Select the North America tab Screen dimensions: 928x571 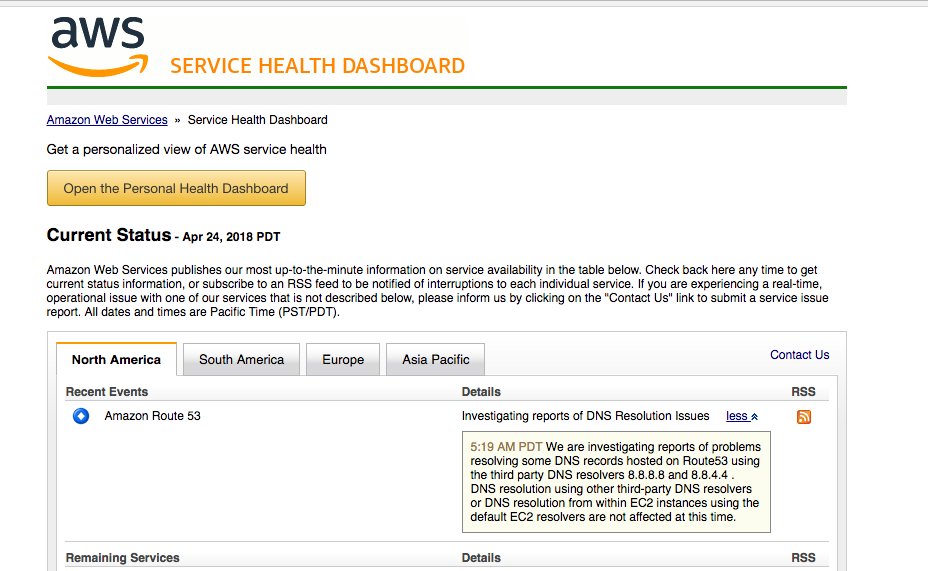pyautogui.click(x=117, y=359)
